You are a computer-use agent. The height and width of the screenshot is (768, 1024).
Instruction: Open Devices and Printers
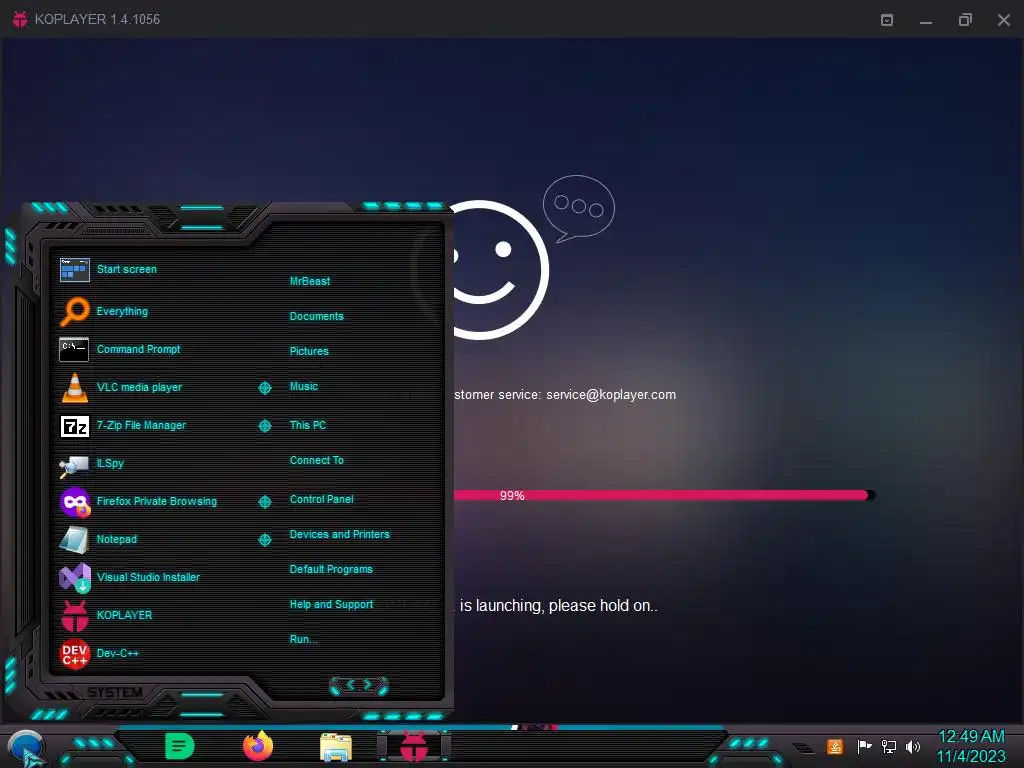(x=340, y=534)
